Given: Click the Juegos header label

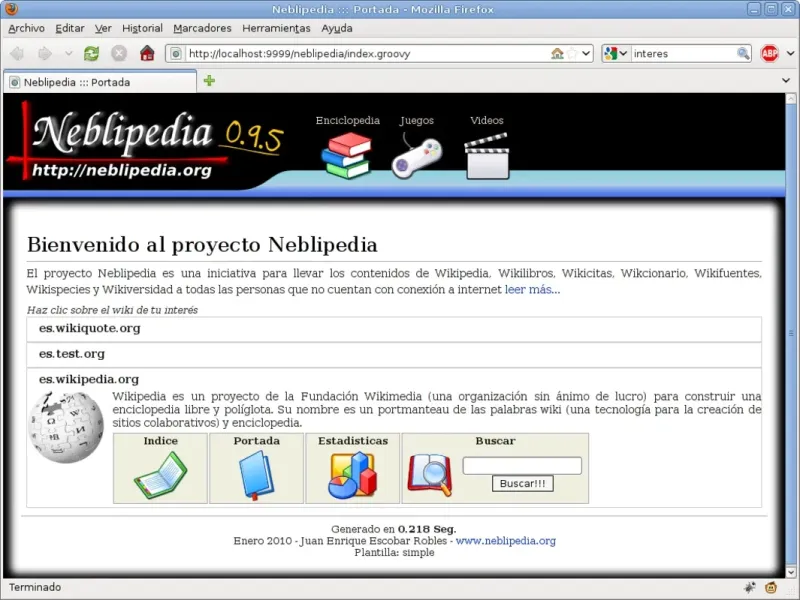Looking at the screenshot, I should tap(417, 120).
